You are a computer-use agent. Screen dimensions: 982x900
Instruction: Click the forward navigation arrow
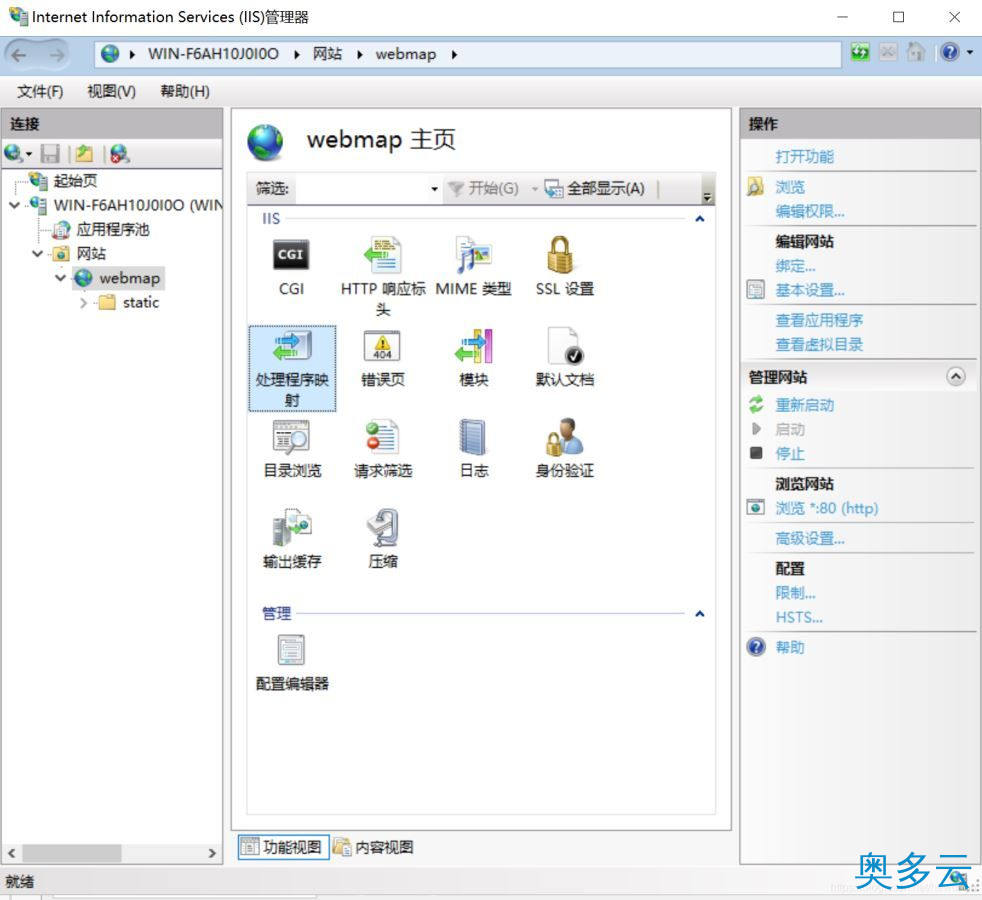[x=56, y=55]
